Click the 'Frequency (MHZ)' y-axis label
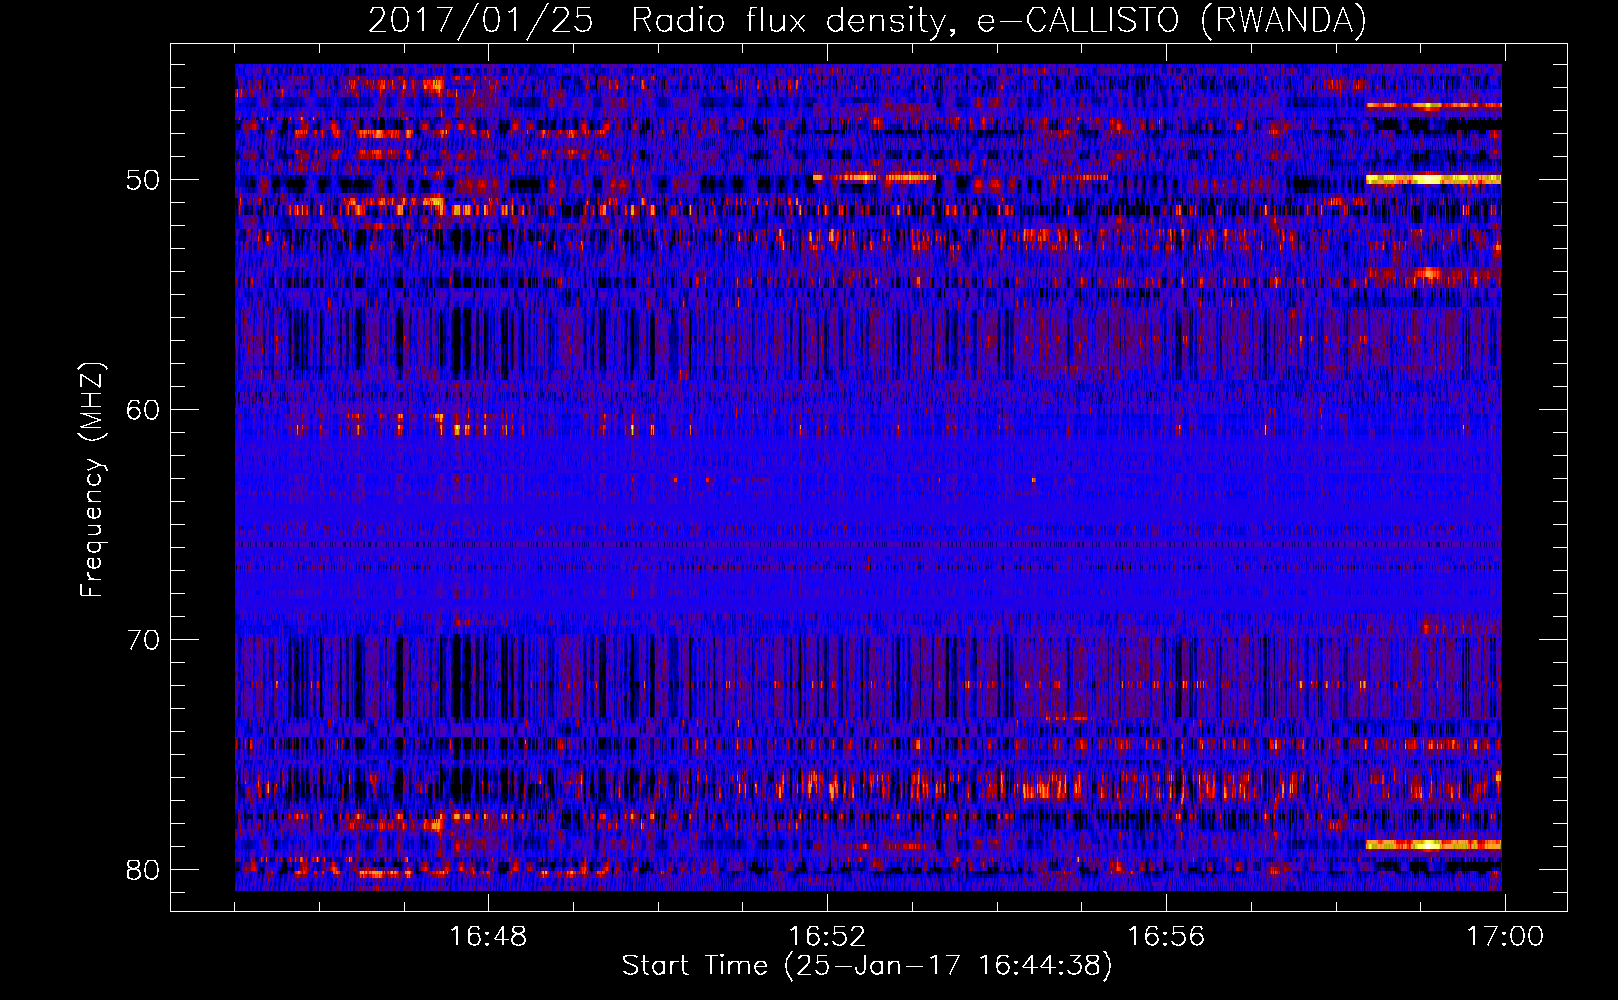This screenshot has height=1000, width=1618. (92, 479)
